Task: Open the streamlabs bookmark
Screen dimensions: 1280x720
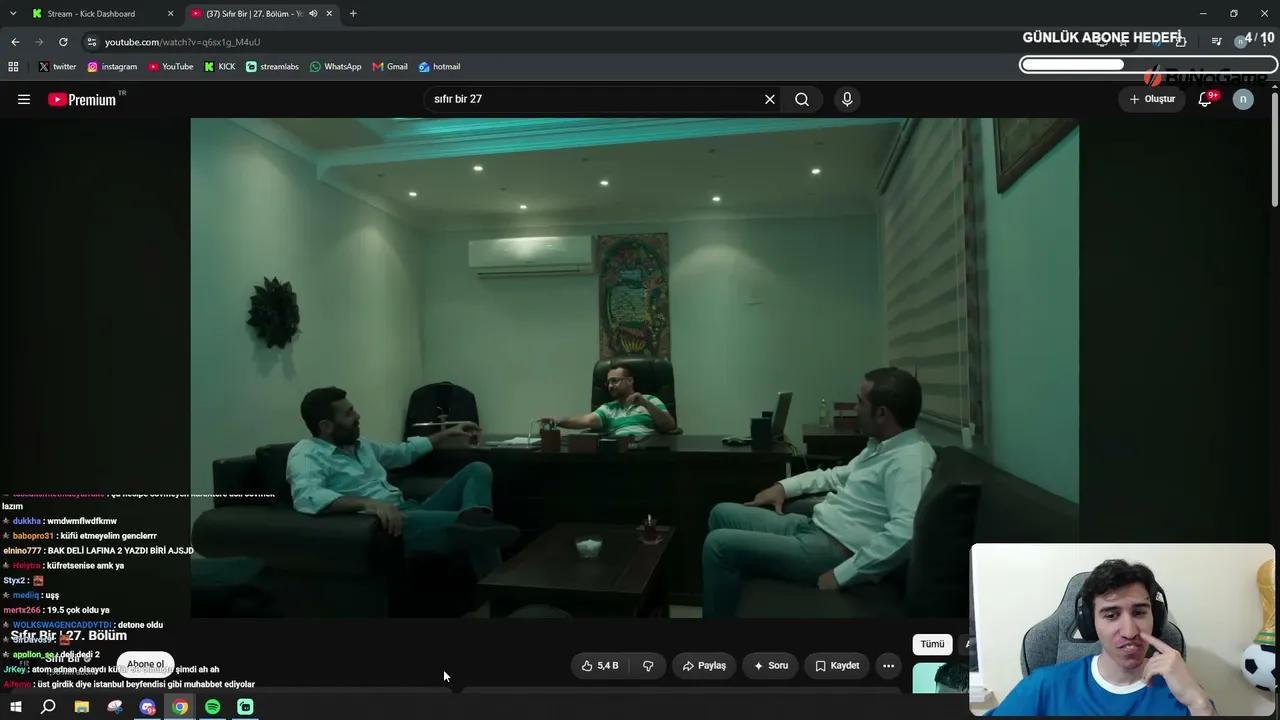Action: pos(272,67)
